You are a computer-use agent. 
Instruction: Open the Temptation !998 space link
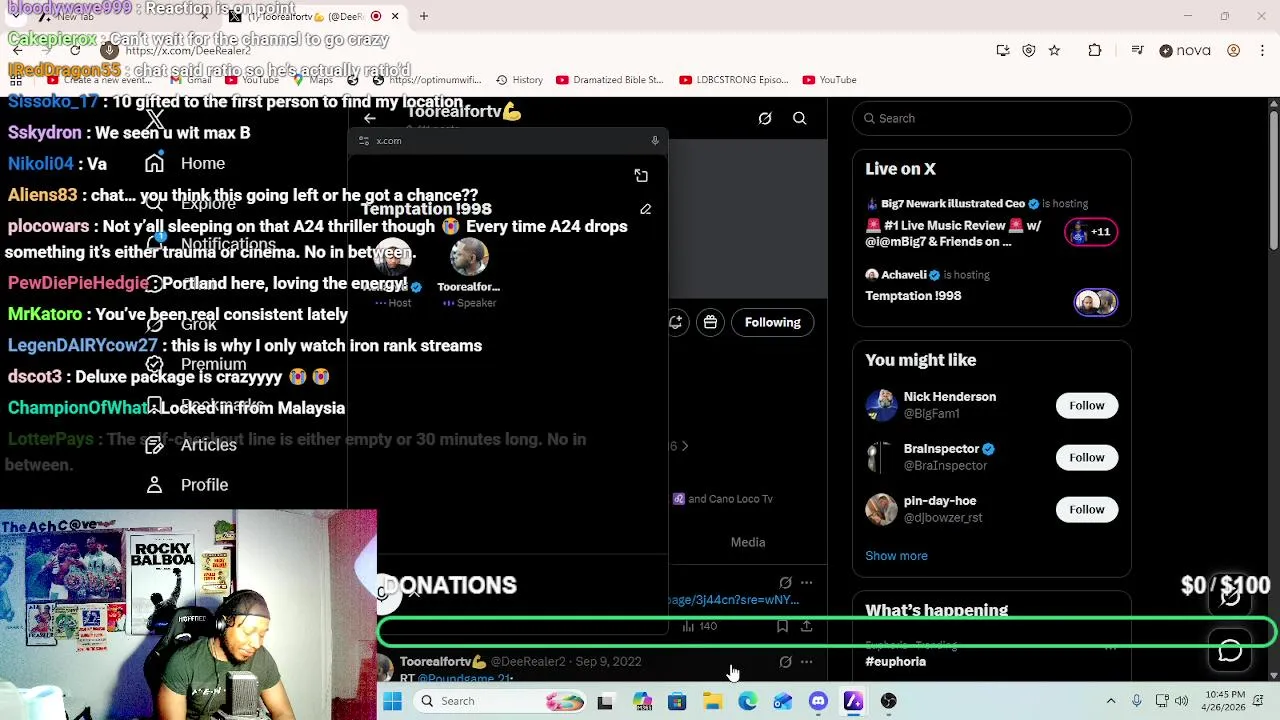pyautogui.click(x=913, y=296)
